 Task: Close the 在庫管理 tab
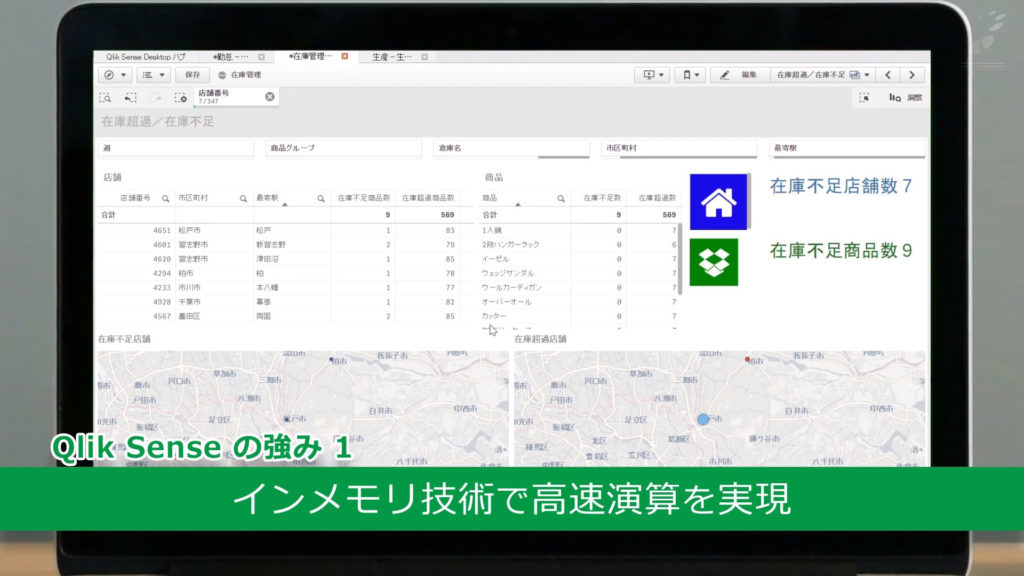tap(345, 56)
